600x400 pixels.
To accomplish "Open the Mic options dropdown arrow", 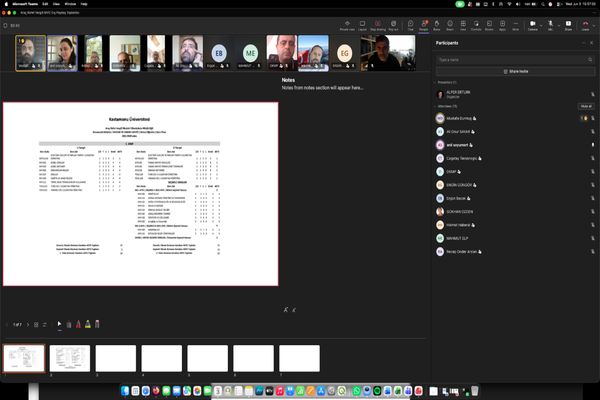I will pyautogui.click(x=558, y=26).
